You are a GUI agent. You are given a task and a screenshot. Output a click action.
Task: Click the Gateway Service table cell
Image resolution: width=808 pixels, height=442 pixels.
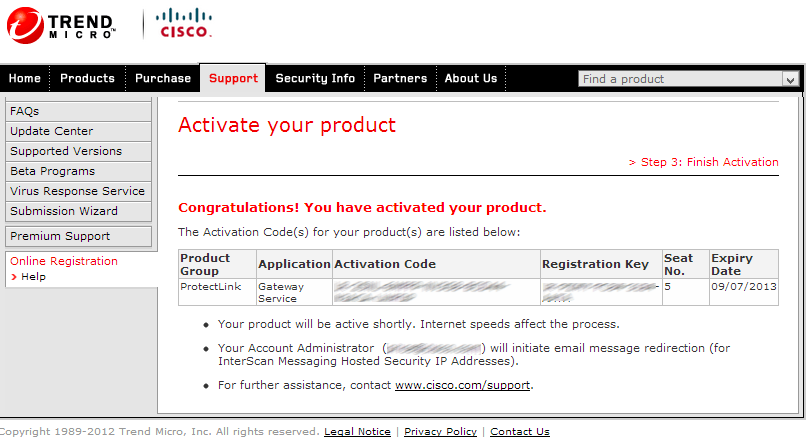point(294,292)
